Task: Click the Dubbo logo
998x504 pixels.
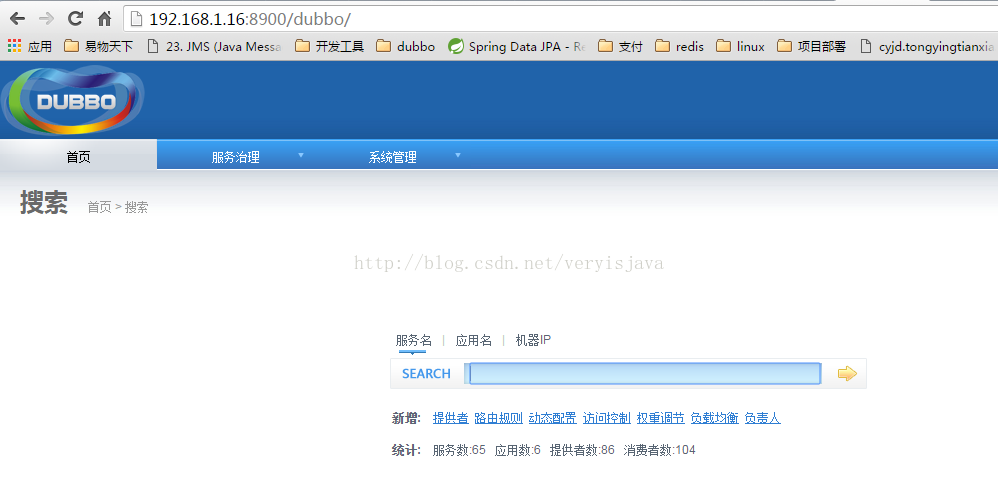Action: tap(73, 101)
